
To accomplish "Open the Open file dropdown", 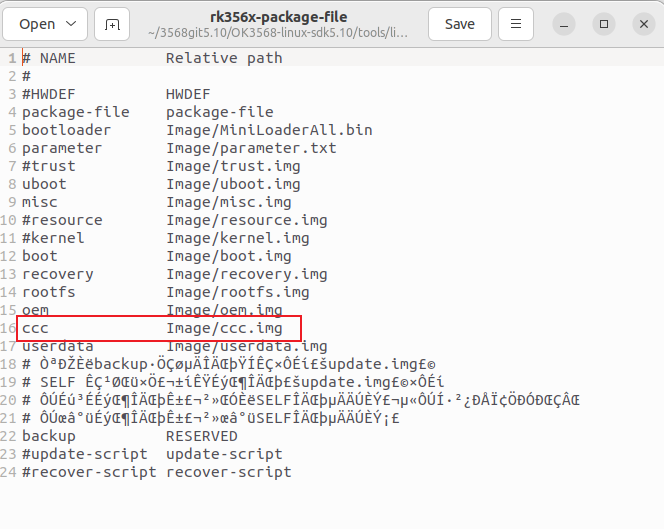I will coord(47,23).
